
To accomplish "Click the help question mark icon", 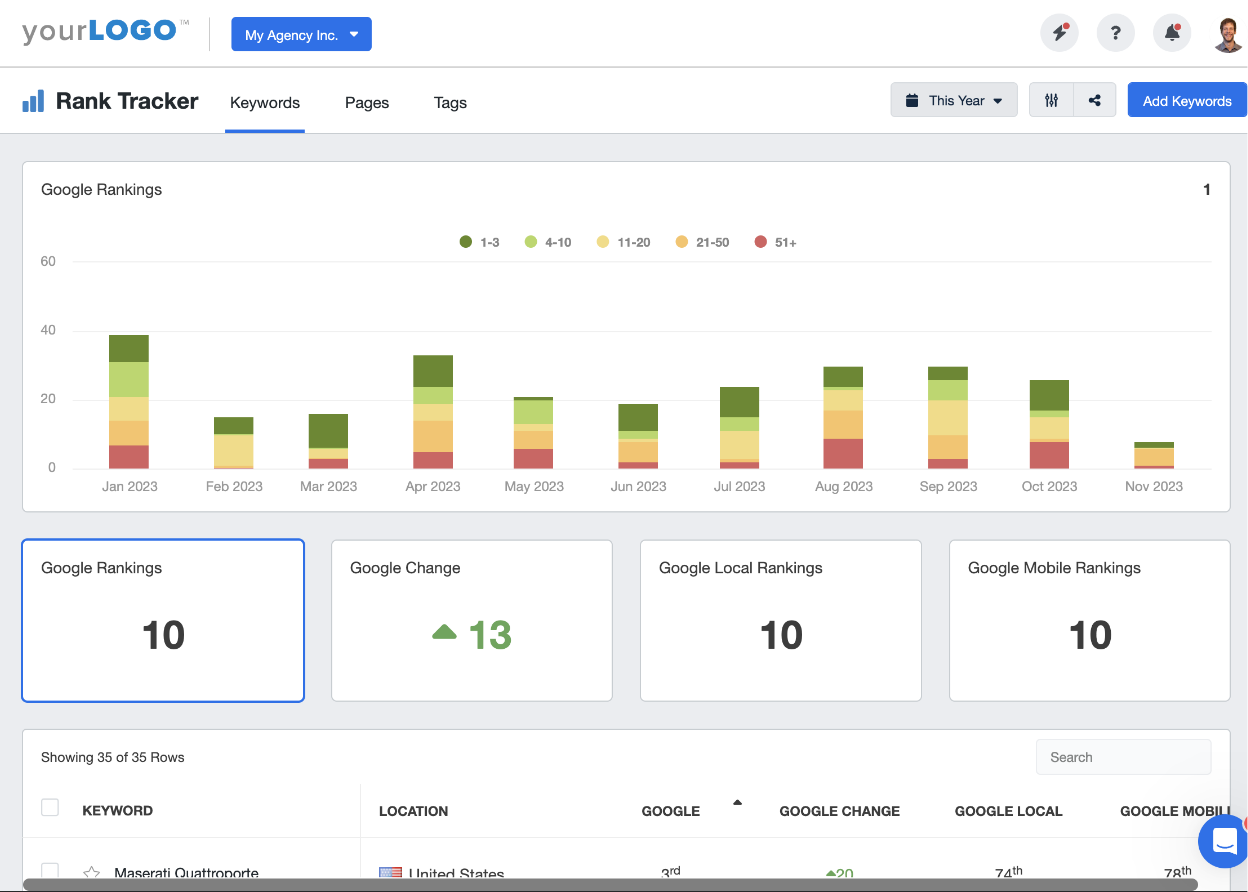I will 1115,32.
